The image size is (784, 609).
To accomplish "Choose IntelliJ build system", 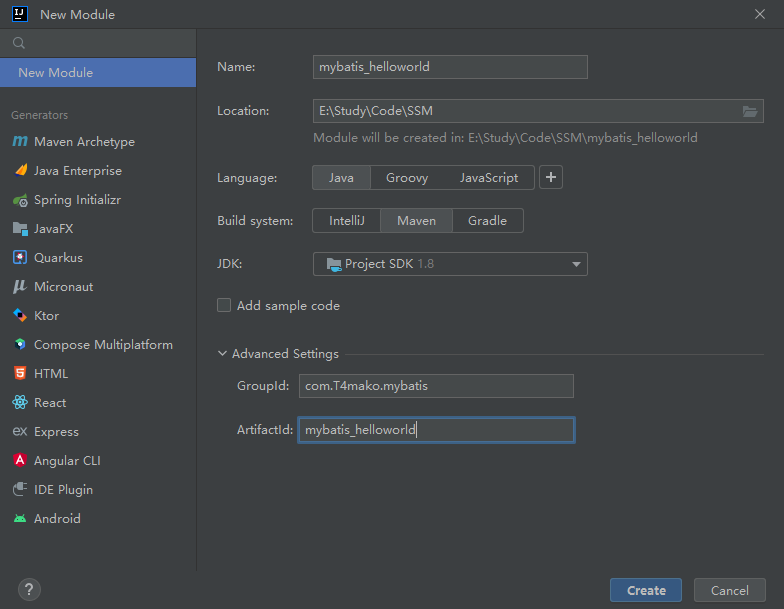I will (x=346, y=220).
